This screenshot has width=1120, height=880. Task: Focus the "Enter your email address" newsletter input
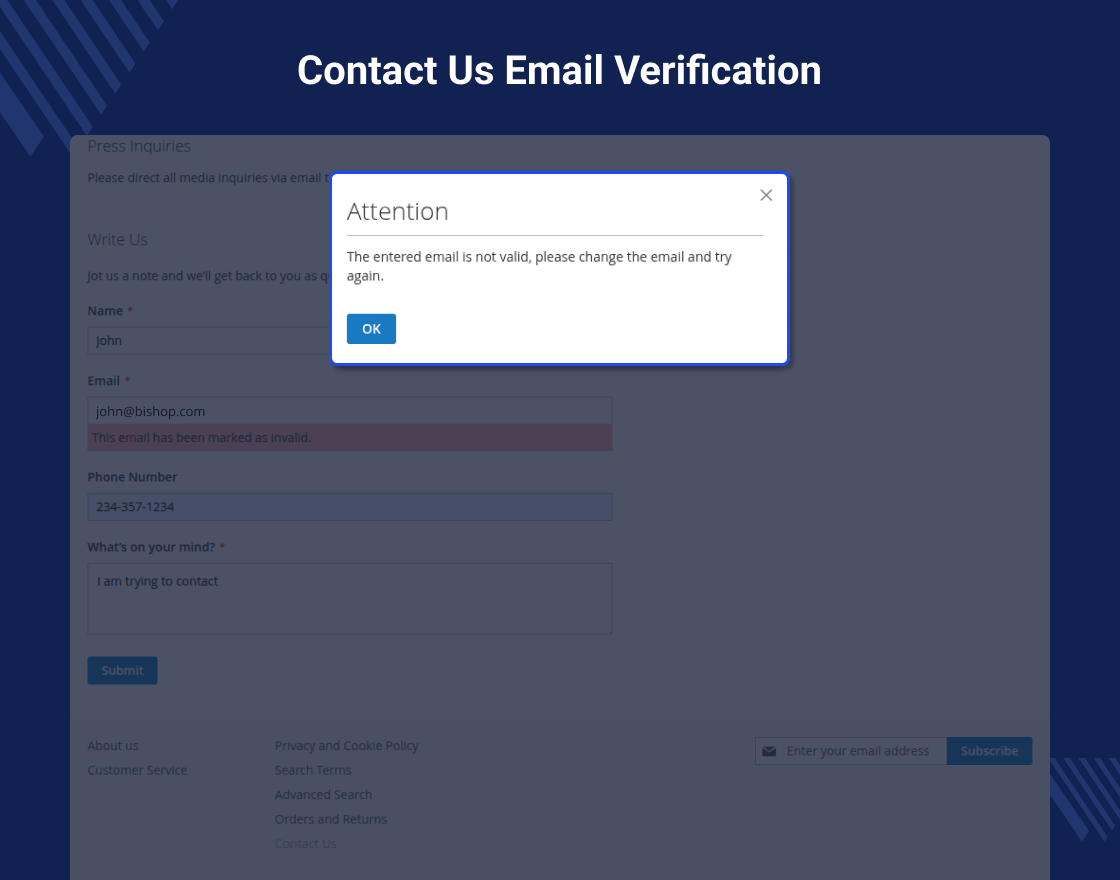862,751
